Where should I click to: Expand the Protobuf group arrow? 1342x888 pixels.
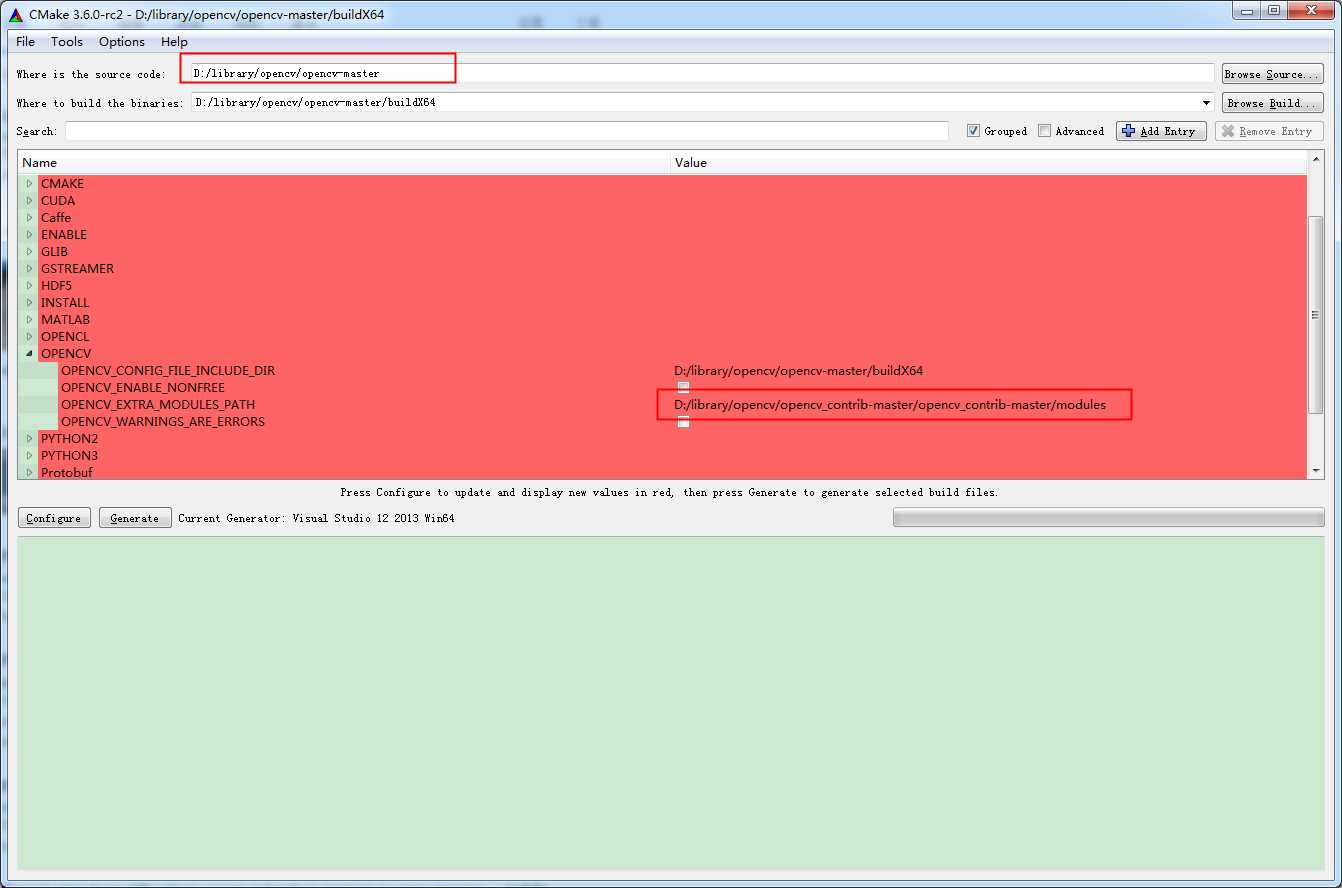(x=29, y=473)
